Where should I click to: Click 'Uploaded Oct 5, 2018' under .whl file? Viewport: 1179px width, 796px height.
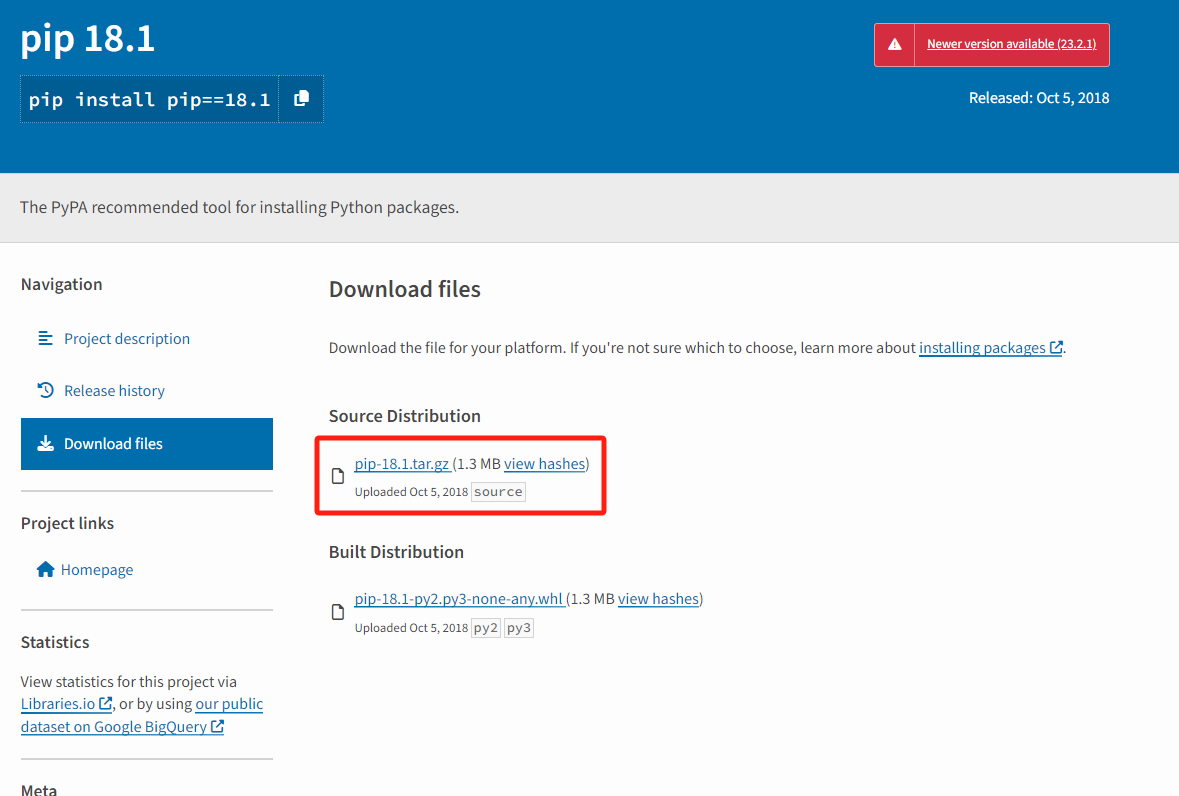click(411, 628)
